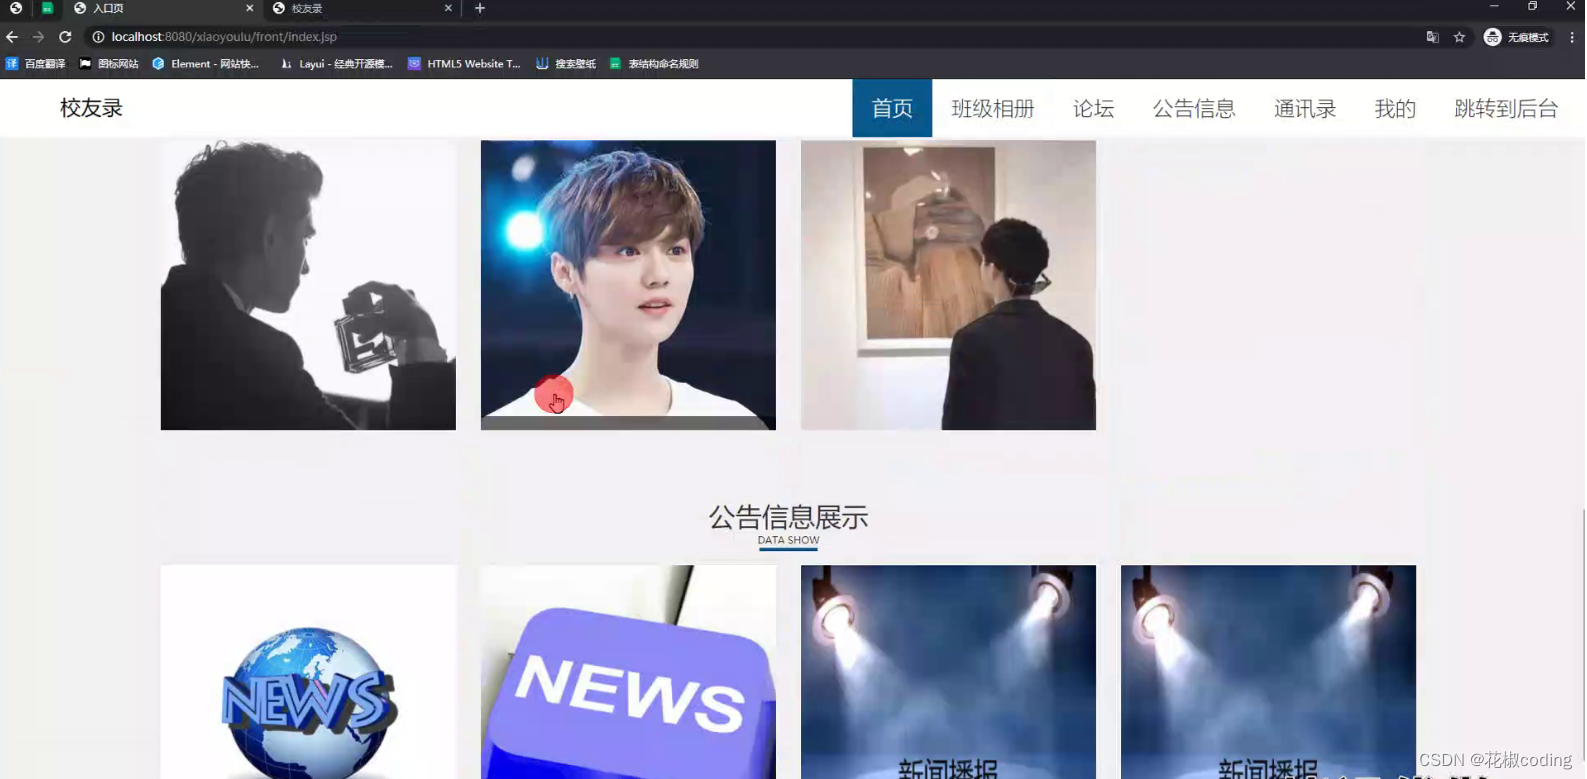Open the 我的 navigation item
Image resolution: width=1587 pixels, height=779 pixels.
1395,108
